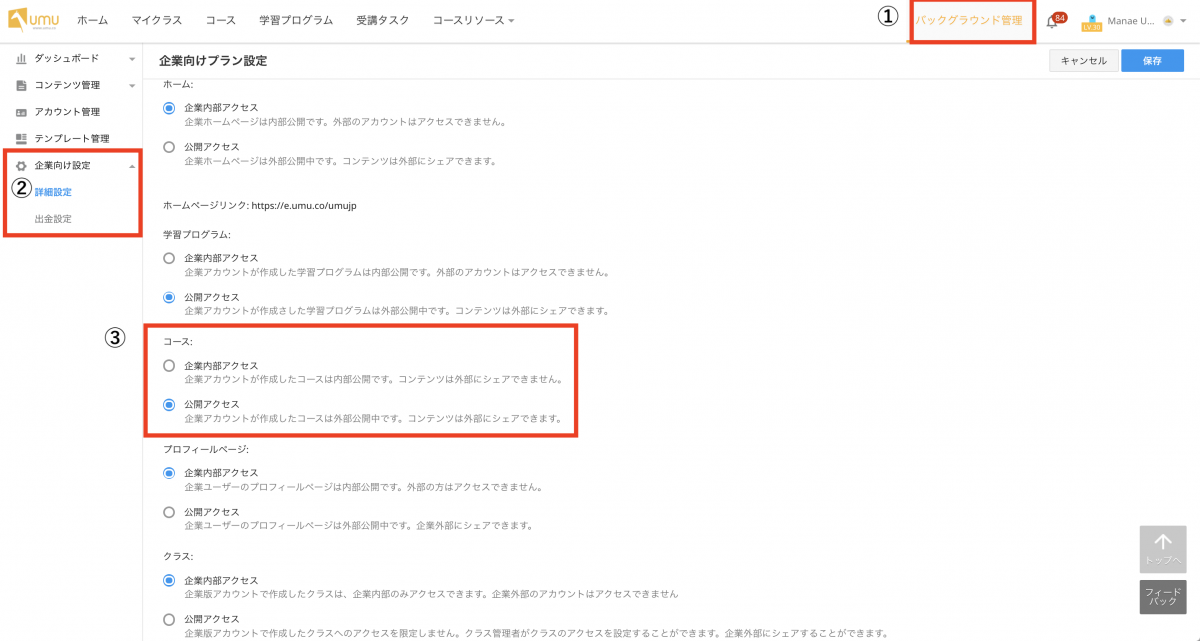
Task: Click the 企業向けプラン設定 page title
Action: (x=213, y=61)
